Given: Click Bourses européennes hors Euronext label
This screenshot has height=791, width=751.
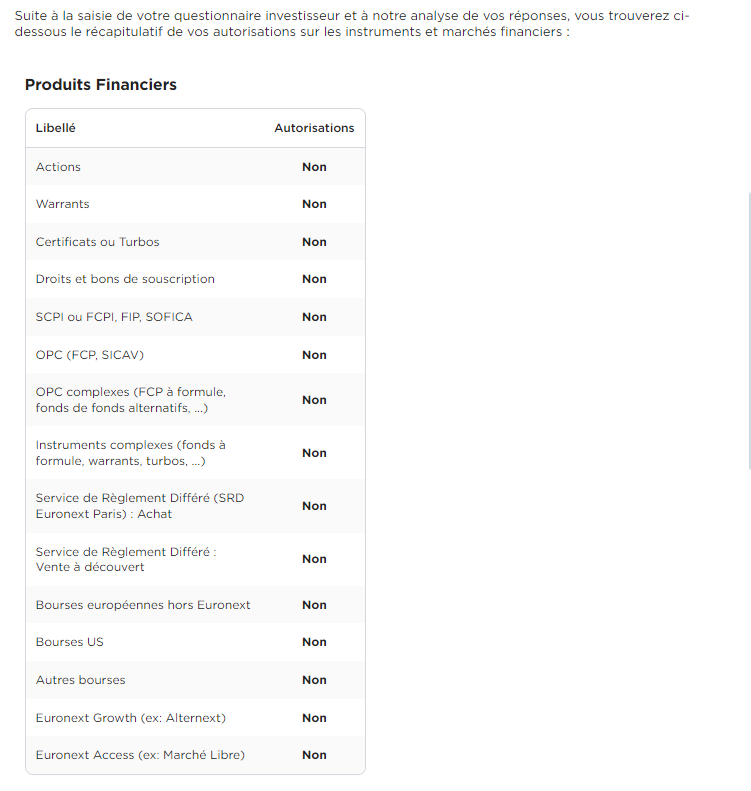Looking at the screenshot, I should point(143,605).
